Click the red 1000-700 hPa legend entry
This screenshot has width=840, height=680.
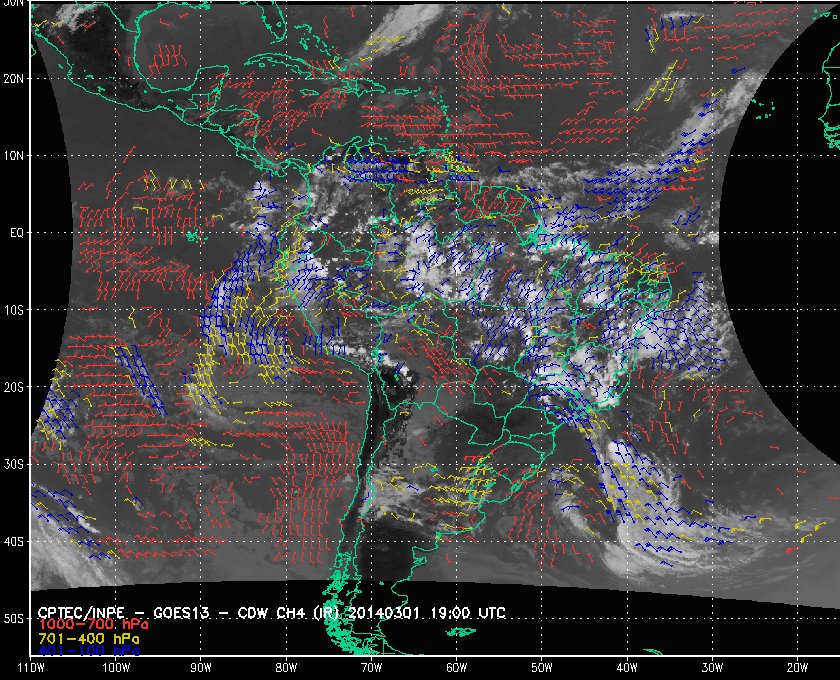(x=93, y=625)
